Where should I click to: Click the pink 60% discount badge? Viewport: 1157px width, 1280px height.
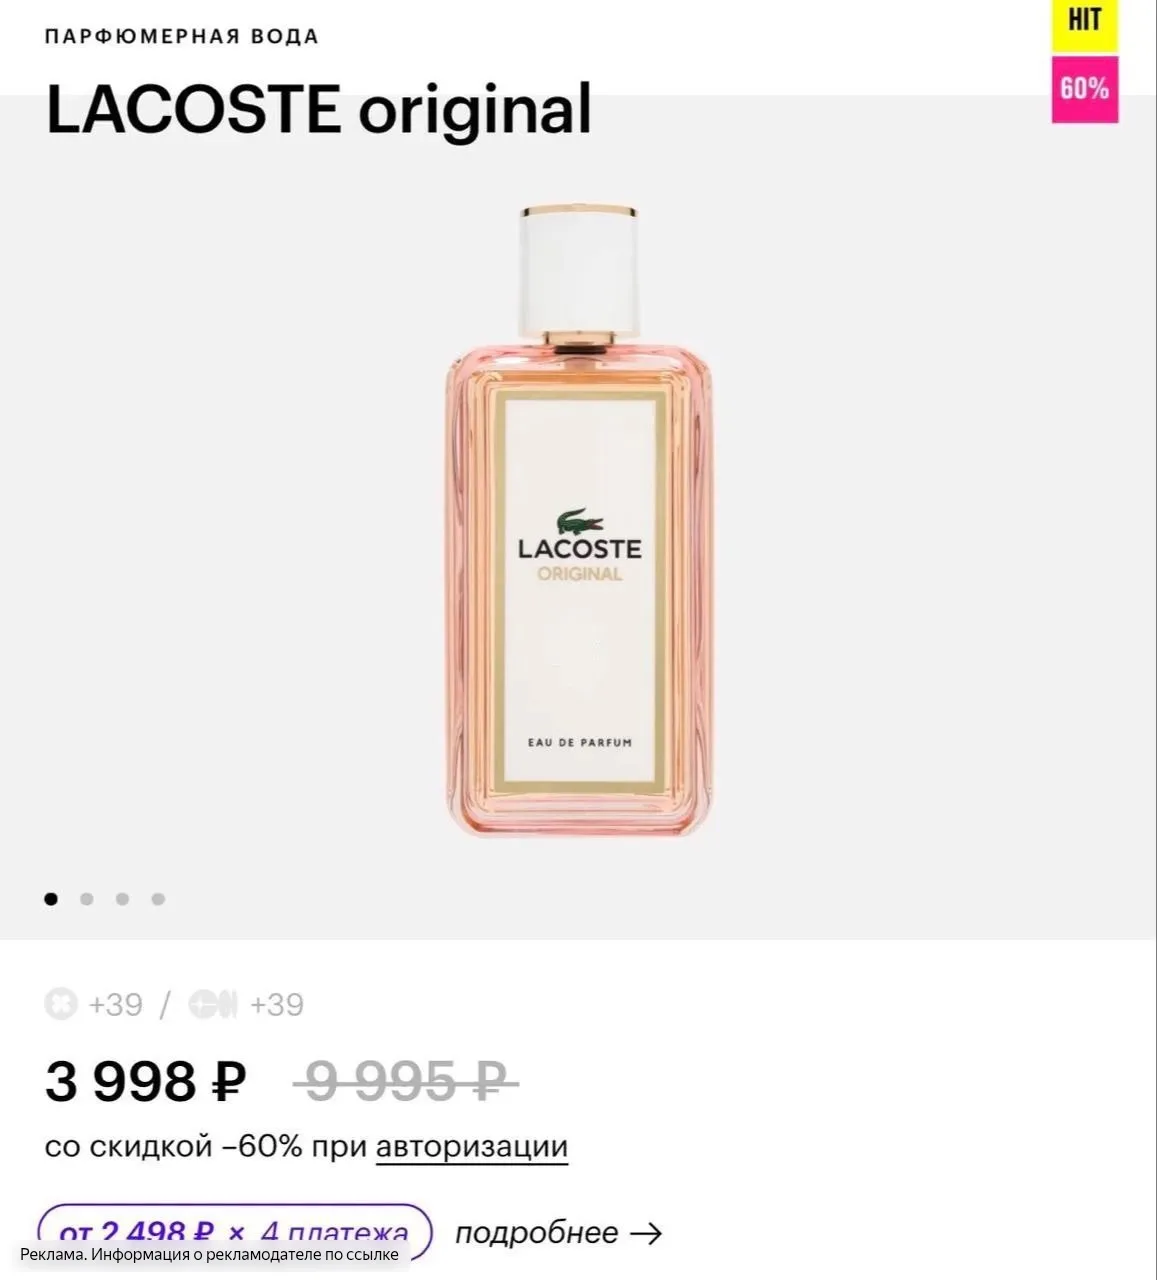[1084, 89]
